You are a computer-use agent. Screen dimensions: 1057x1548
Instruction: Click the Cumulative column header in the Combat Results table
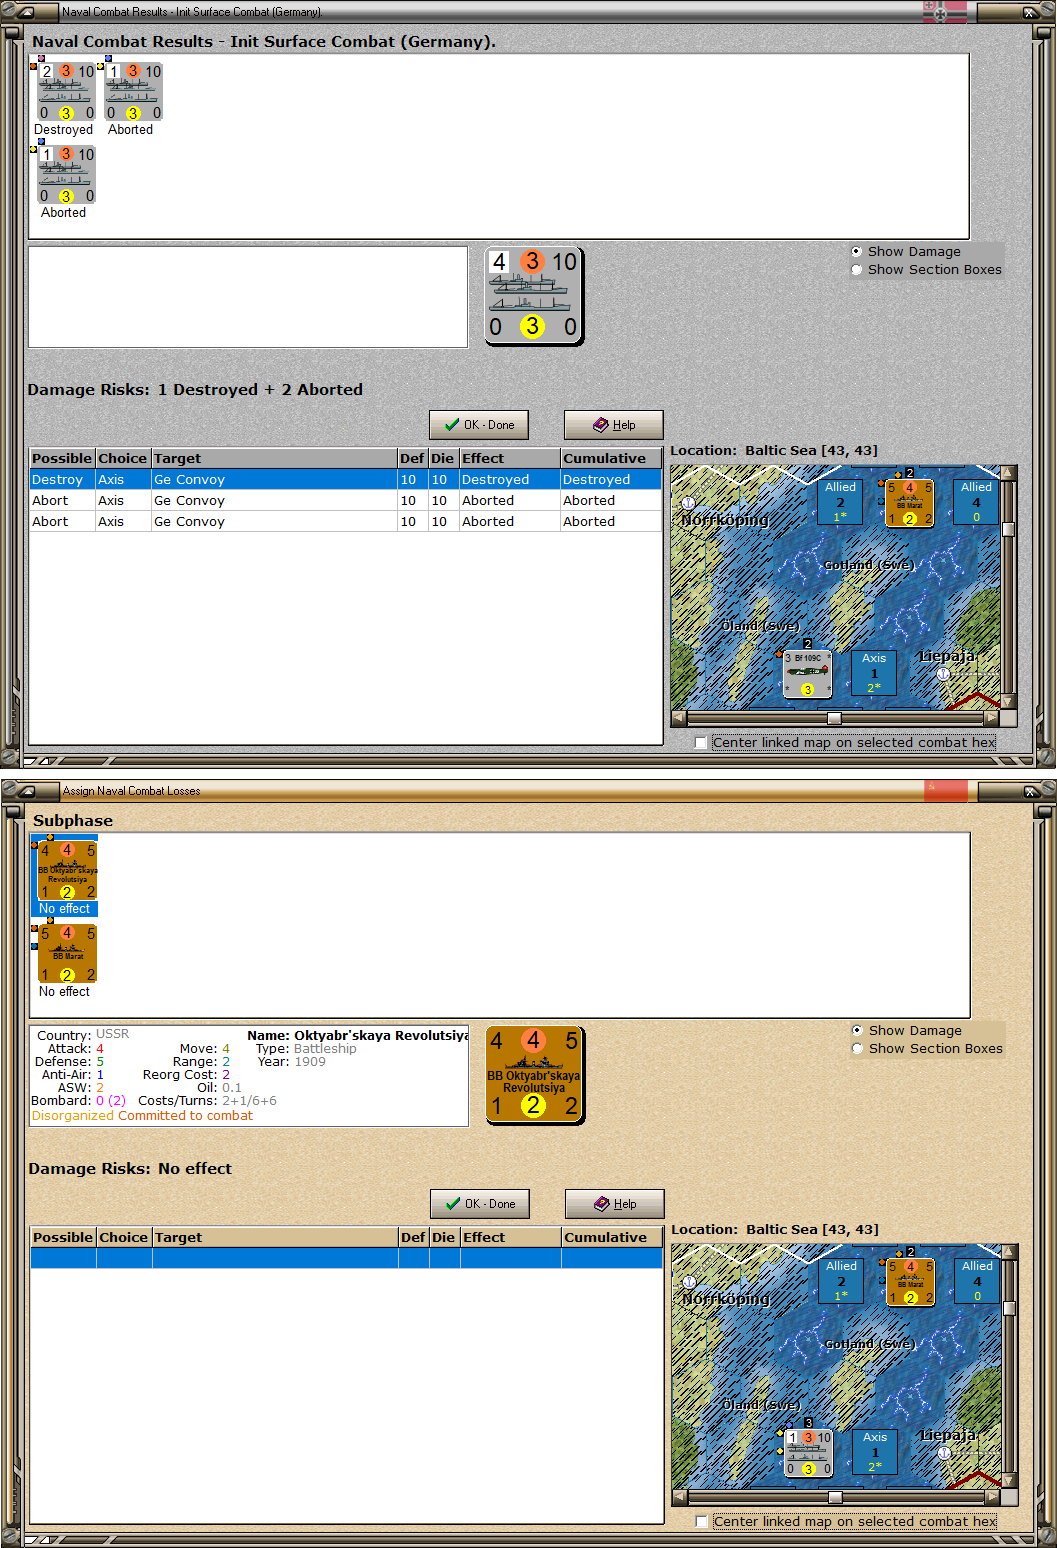[611, 458]
